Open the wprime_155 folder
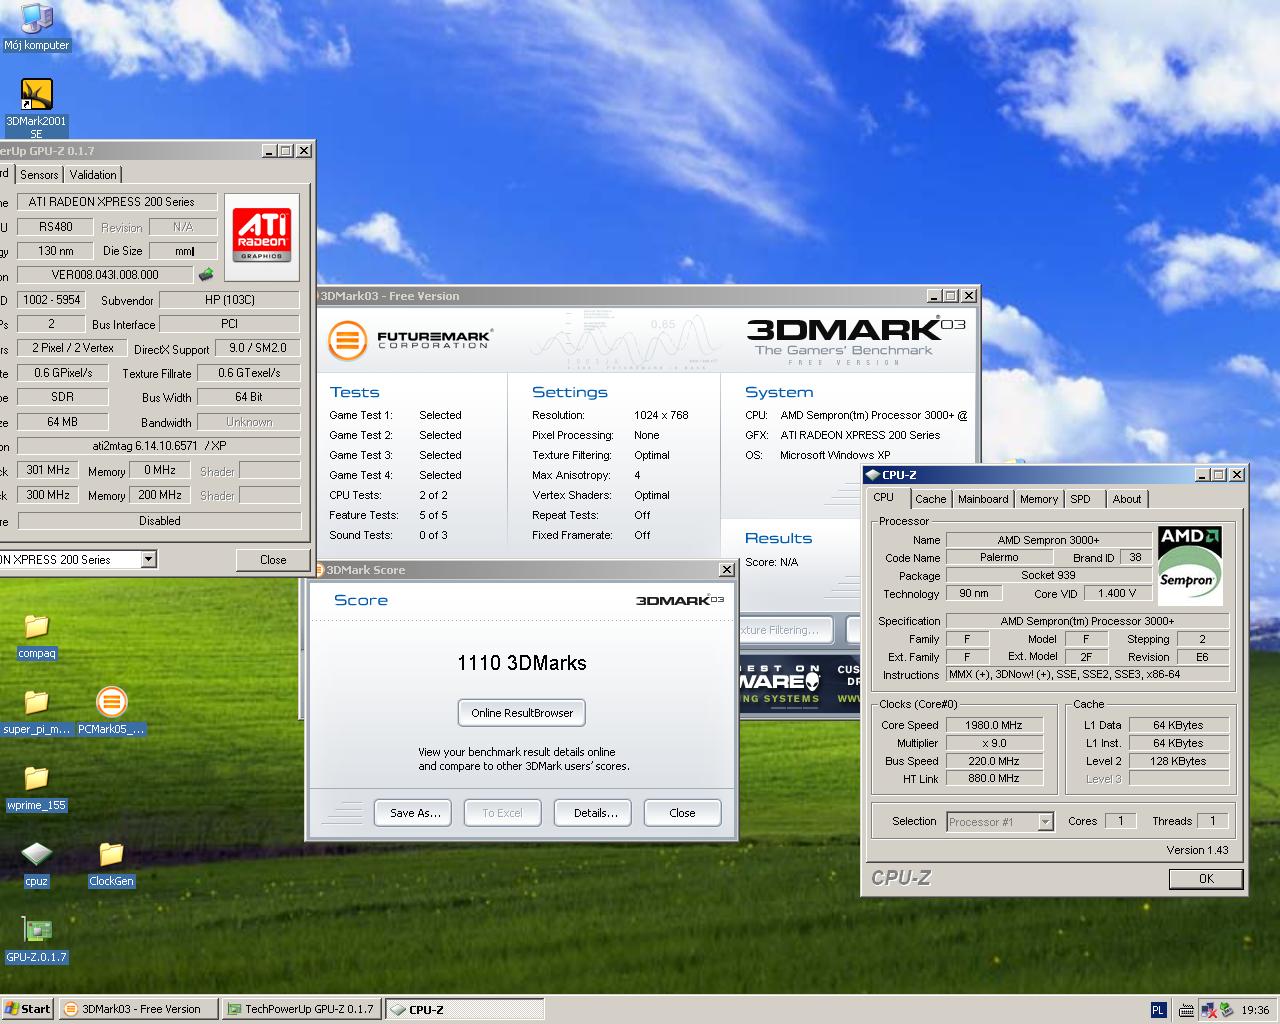 click(x=36, y=788)
